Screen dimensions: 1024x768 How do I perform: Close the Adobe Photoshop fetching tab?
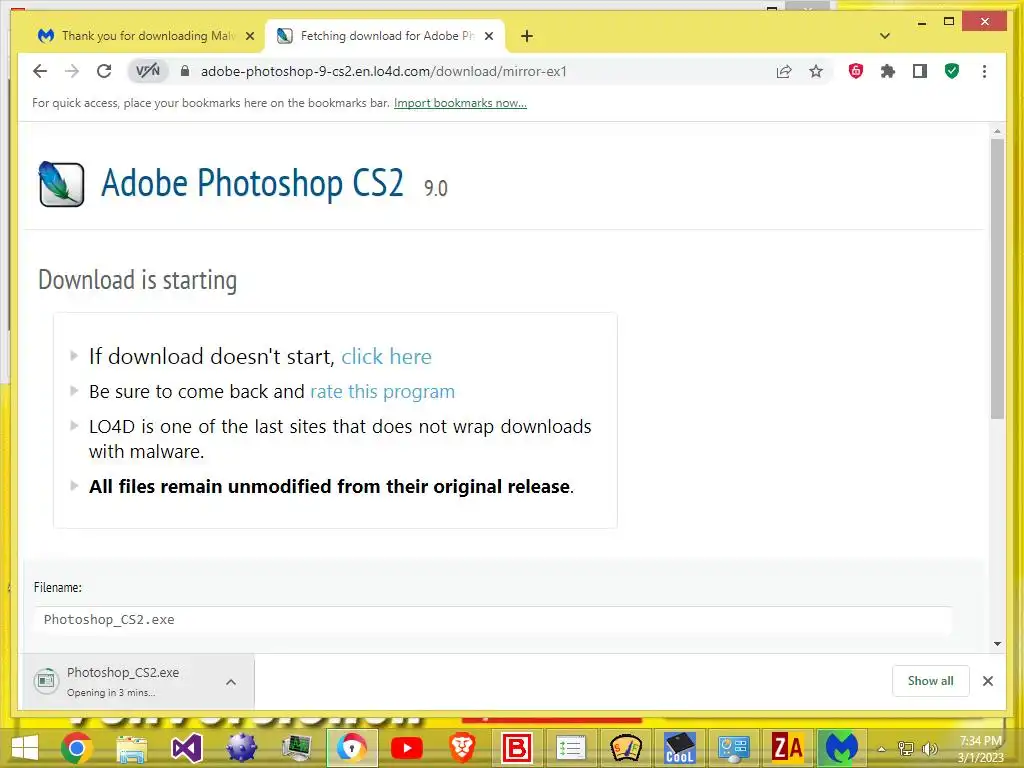tap(488, 36)
